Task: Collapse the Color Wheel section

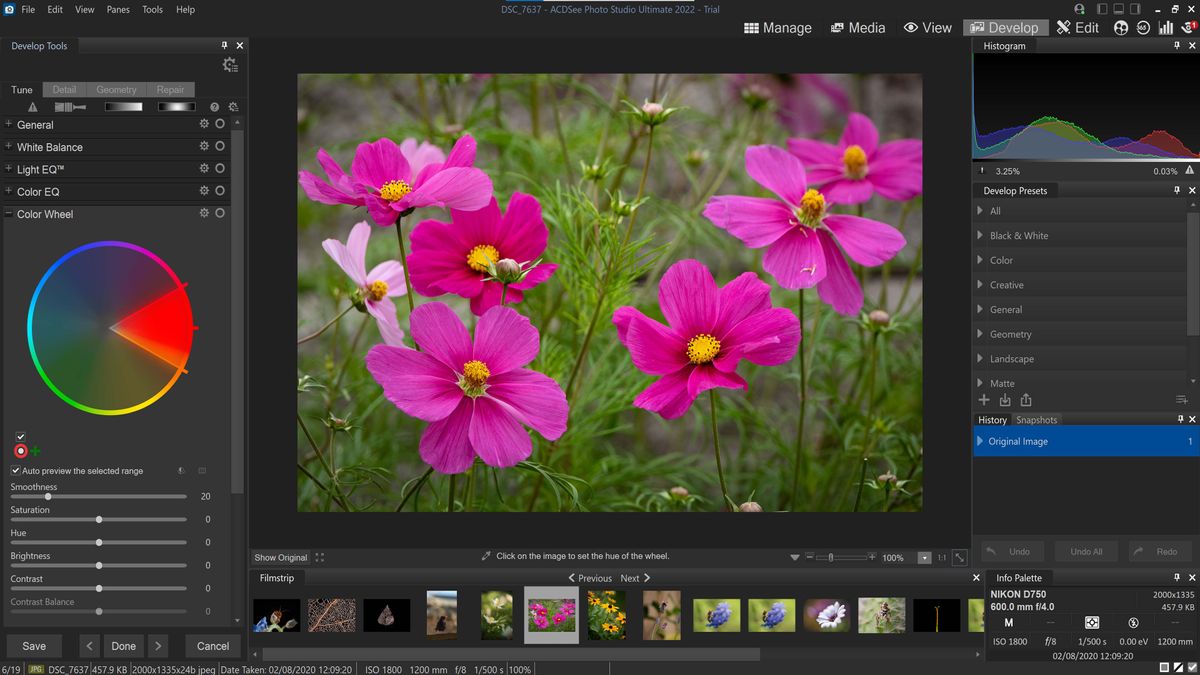Action: pyautogui.click(x=9, y=213)
